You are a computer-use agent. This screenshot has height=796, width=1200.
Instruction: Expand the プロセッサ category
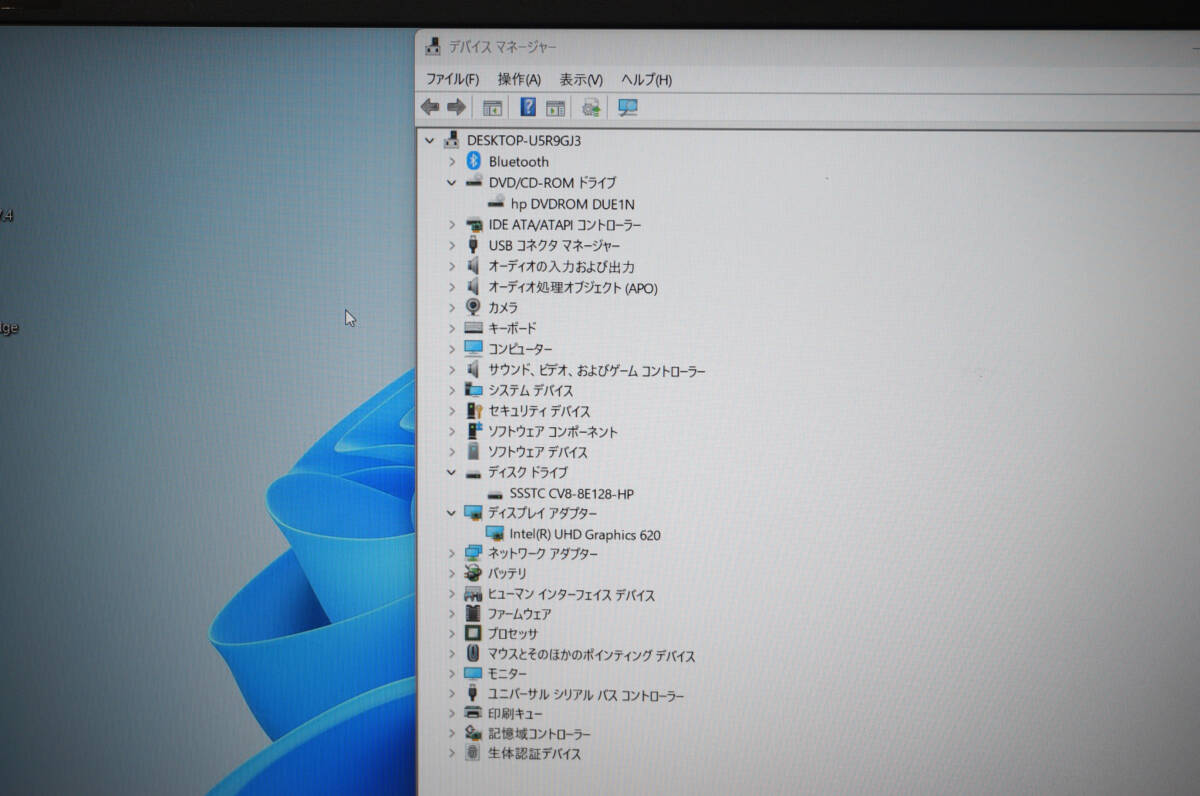coord(452,634)
